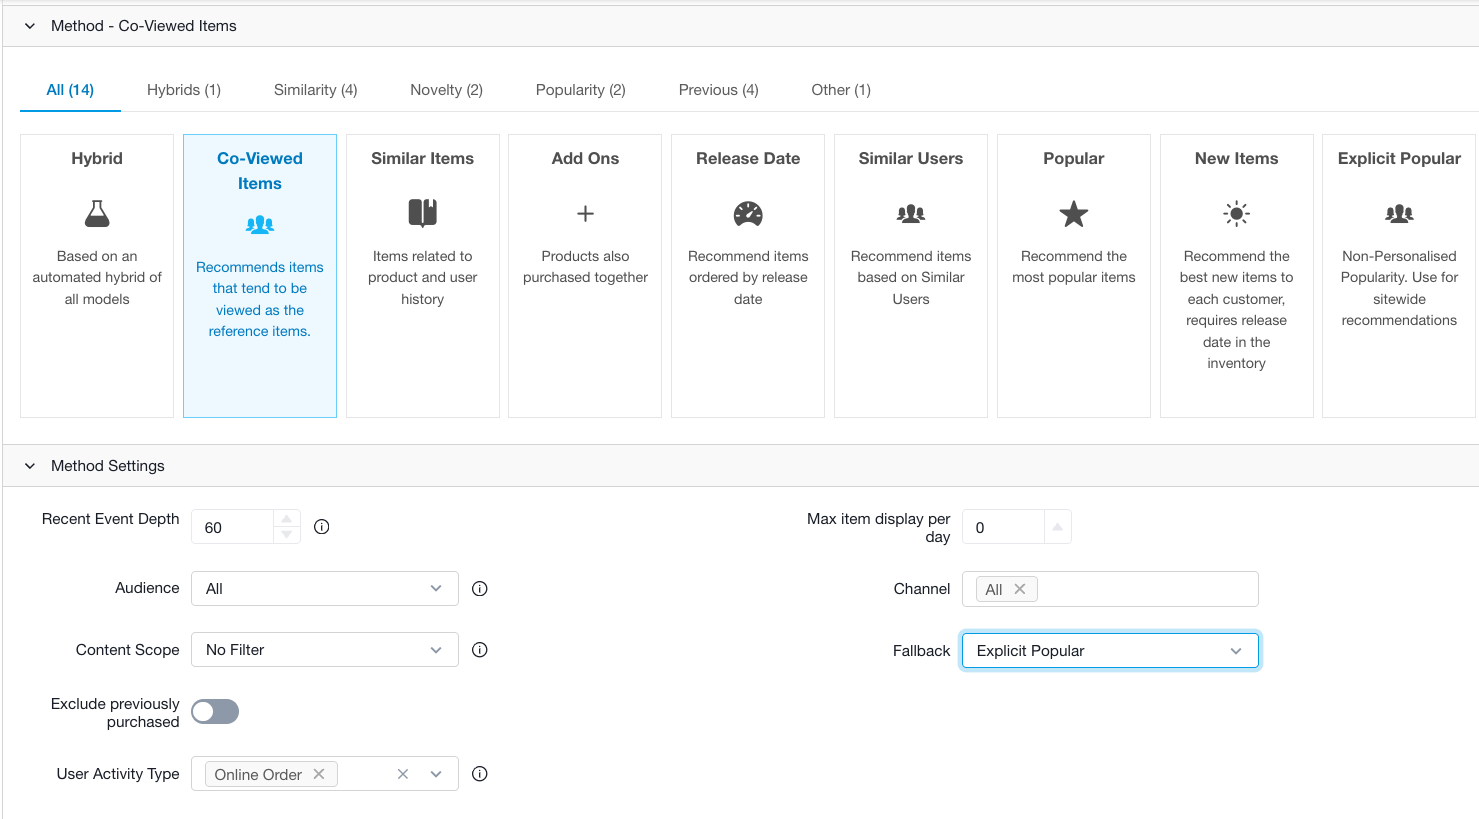
Task: Switch to the Previous (4) tab
Action: 719,90
